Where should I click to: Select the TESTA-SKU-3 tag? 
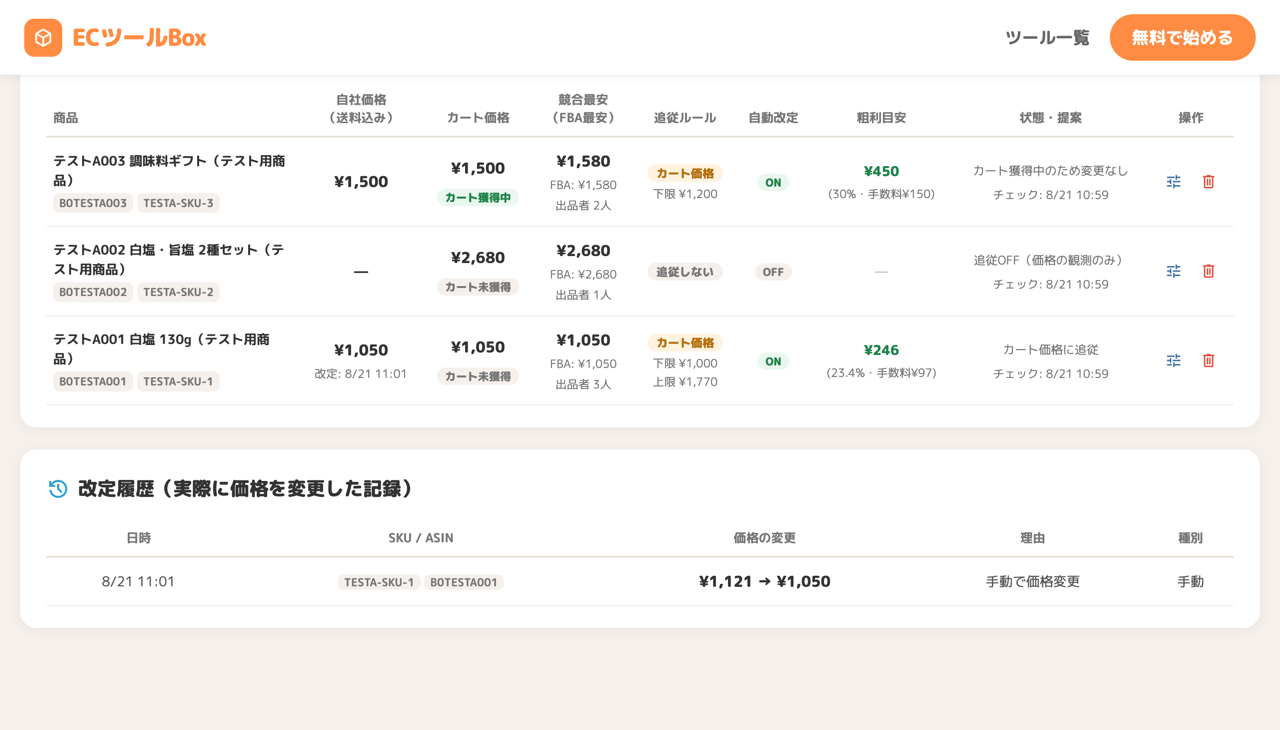178,203
